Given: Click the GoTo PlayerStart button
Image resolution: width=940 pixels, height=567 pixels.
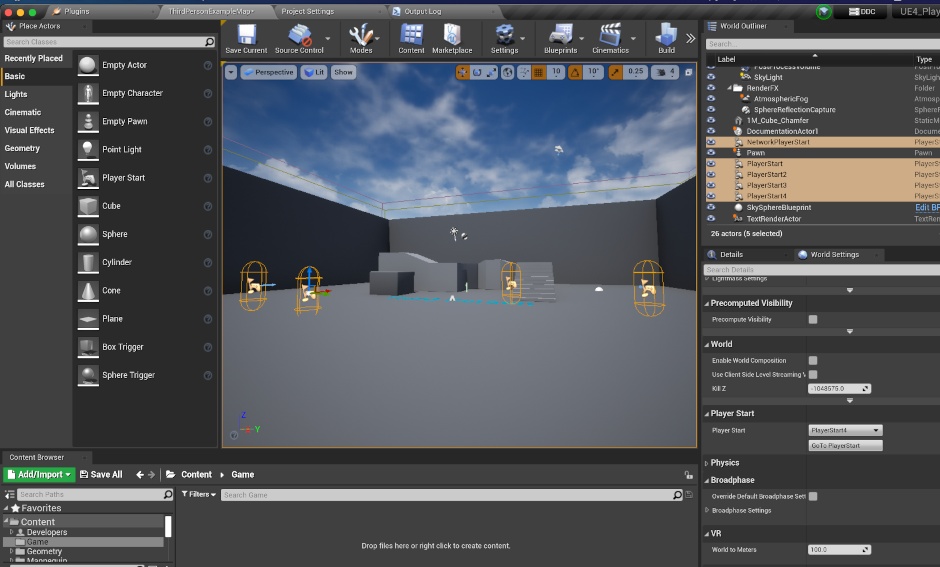Looking at the screenshot, I should coord(845,445).
